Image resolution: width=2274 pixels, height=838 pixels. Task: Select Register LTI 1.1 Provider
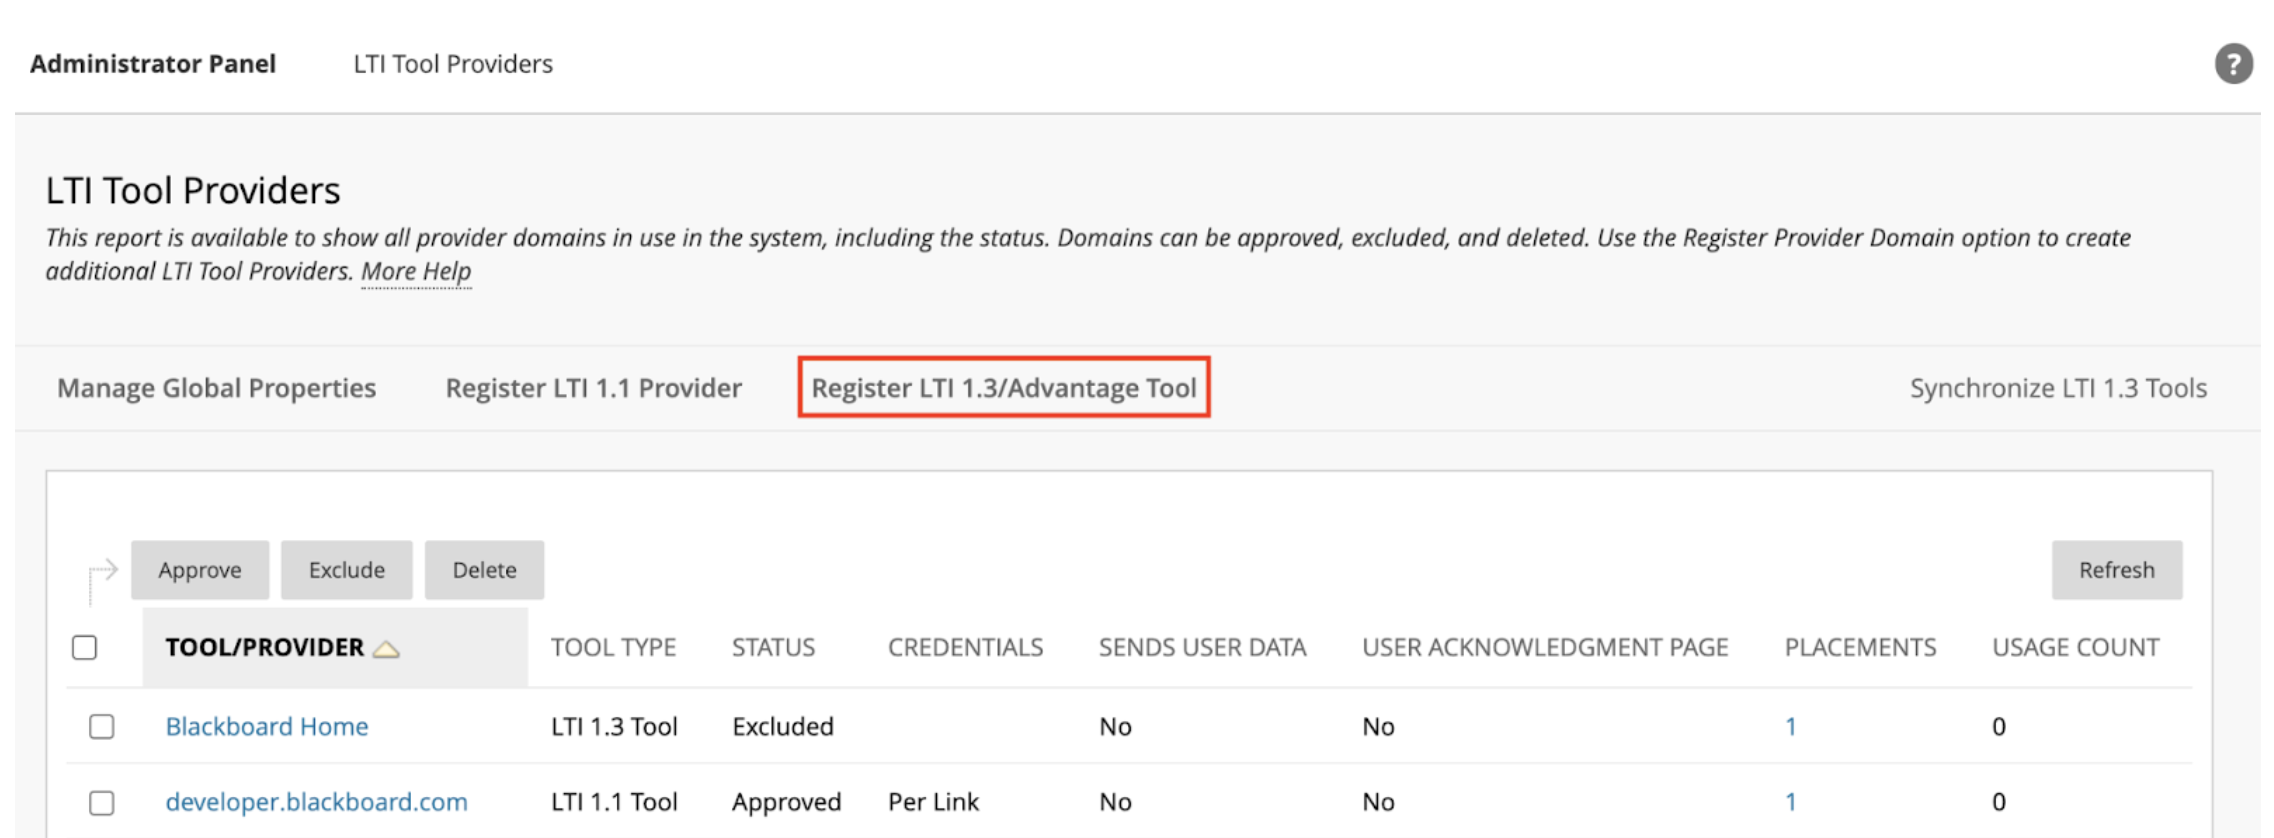point(593,388)
